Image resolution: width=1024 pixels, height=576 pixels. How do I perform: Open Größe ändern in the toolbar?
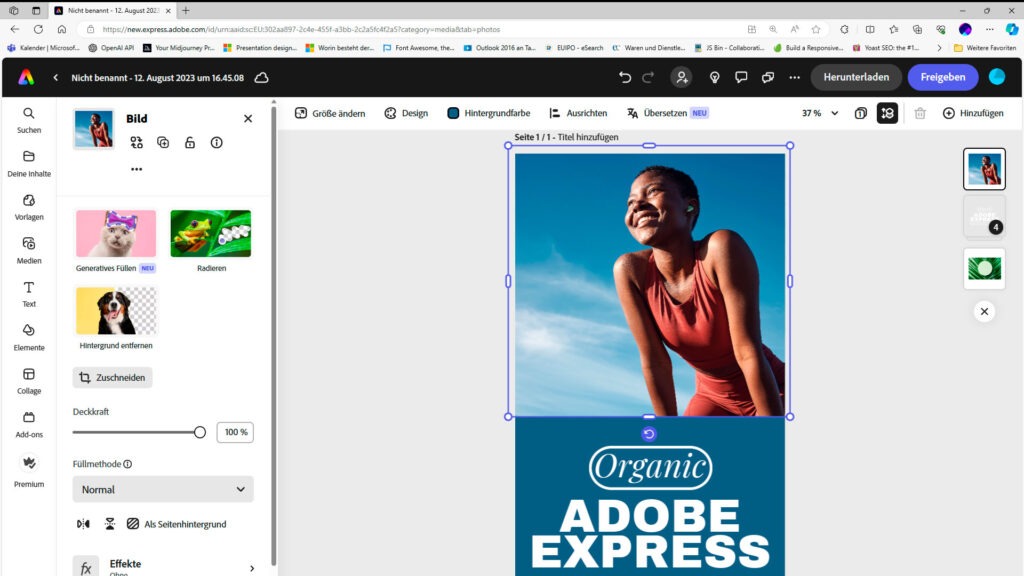tap(330, 113)
